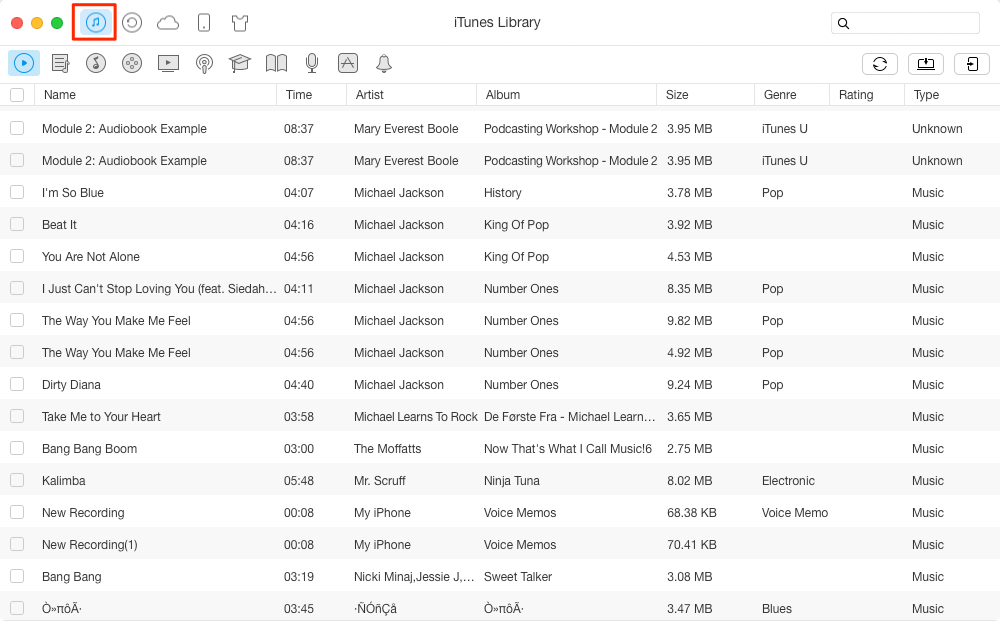Select the song Dirty Diana

(71, 384)
